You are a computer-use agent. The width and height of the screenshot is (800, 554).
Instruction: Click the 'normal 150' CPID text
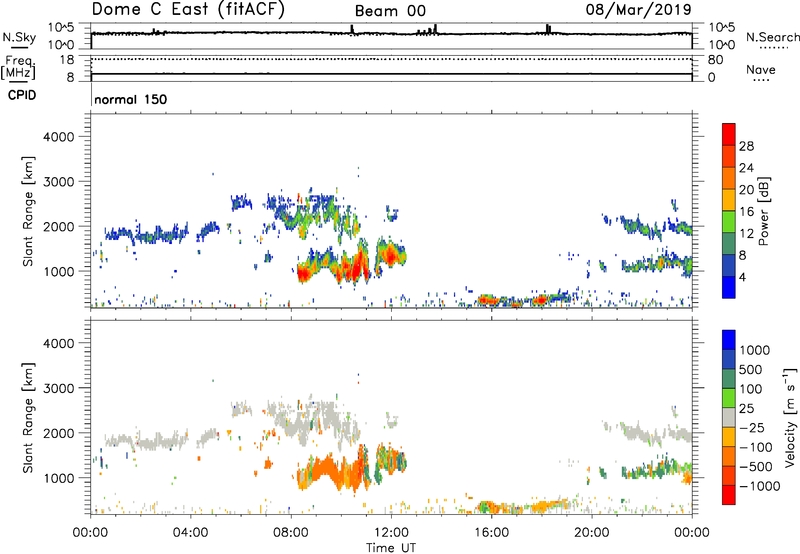pyautogui.click(x=131, y=99)
